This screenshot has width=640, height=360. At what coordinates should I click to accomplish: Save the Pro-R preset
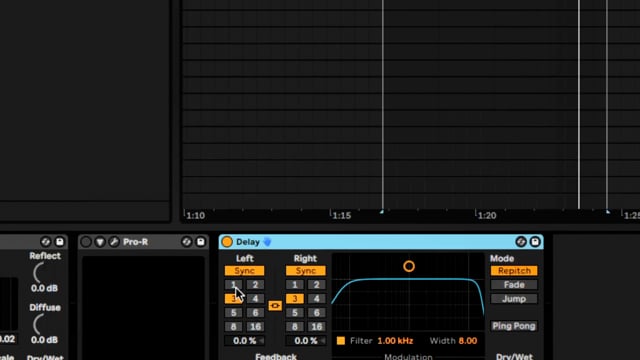click(x=200, y=242)
